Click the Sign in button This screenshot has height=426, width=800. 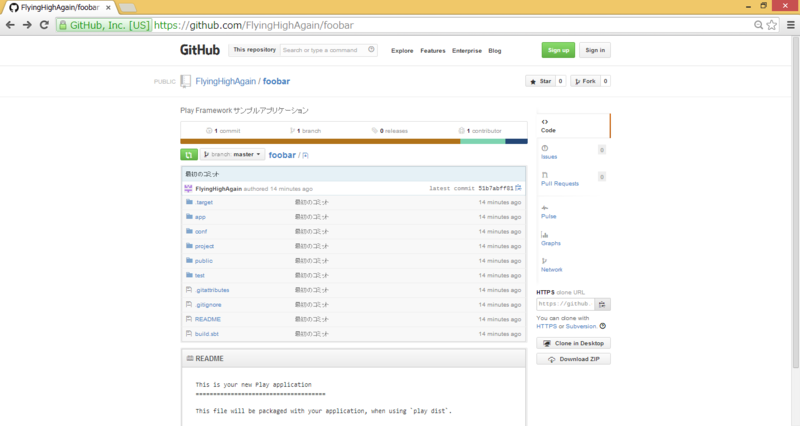595,50
